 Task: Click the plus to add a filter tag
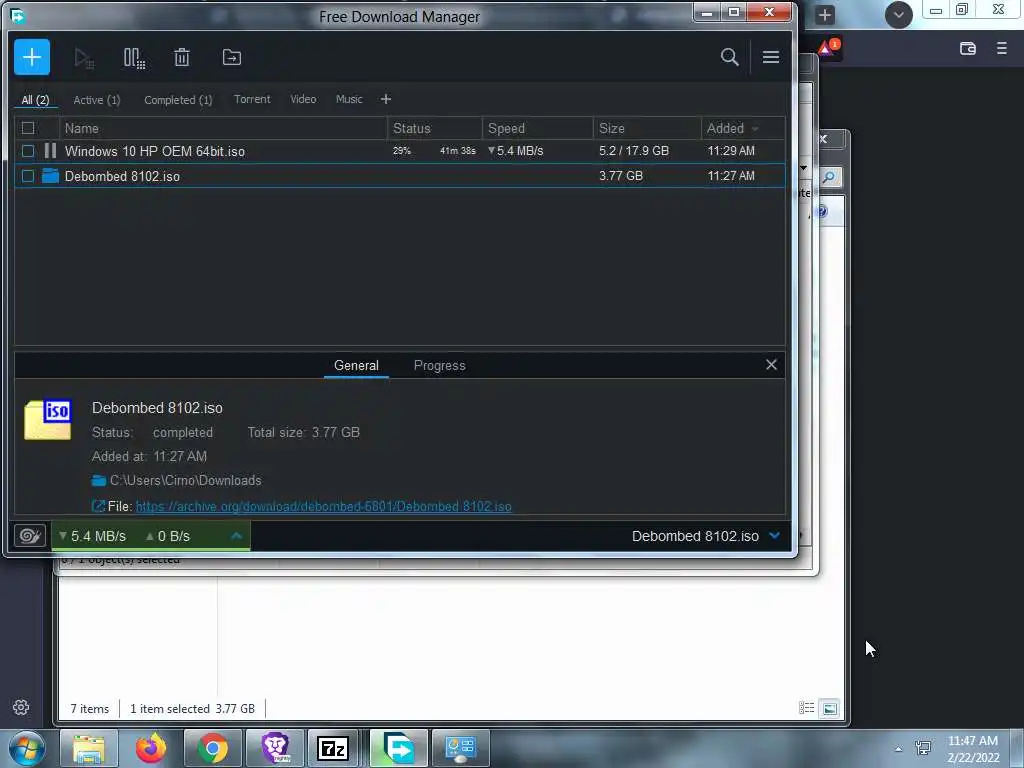tap(386, 99)
